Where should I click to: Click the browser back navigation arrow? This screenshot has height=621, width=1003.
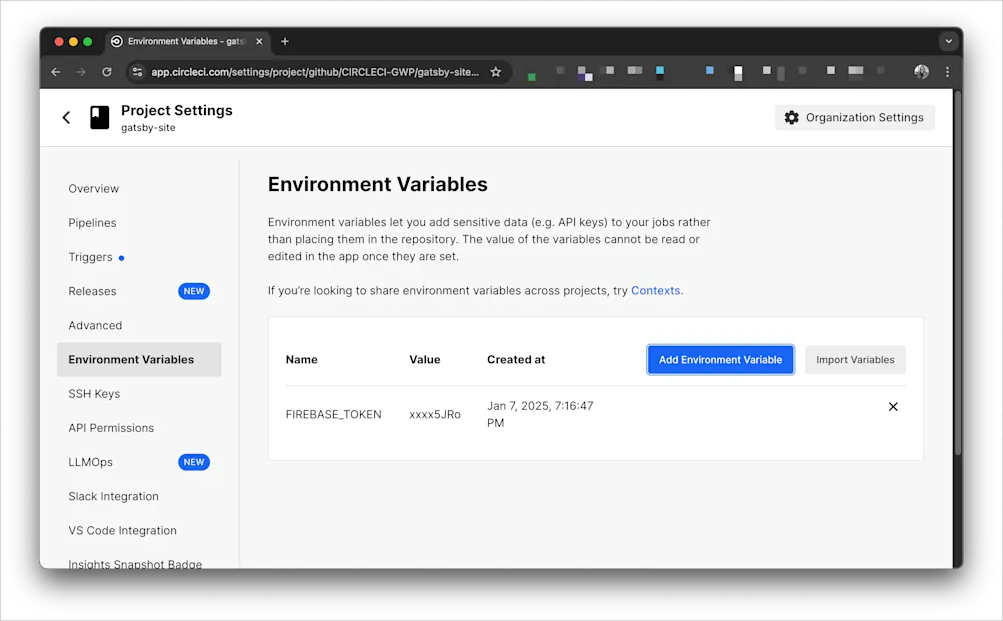(56, 72)
